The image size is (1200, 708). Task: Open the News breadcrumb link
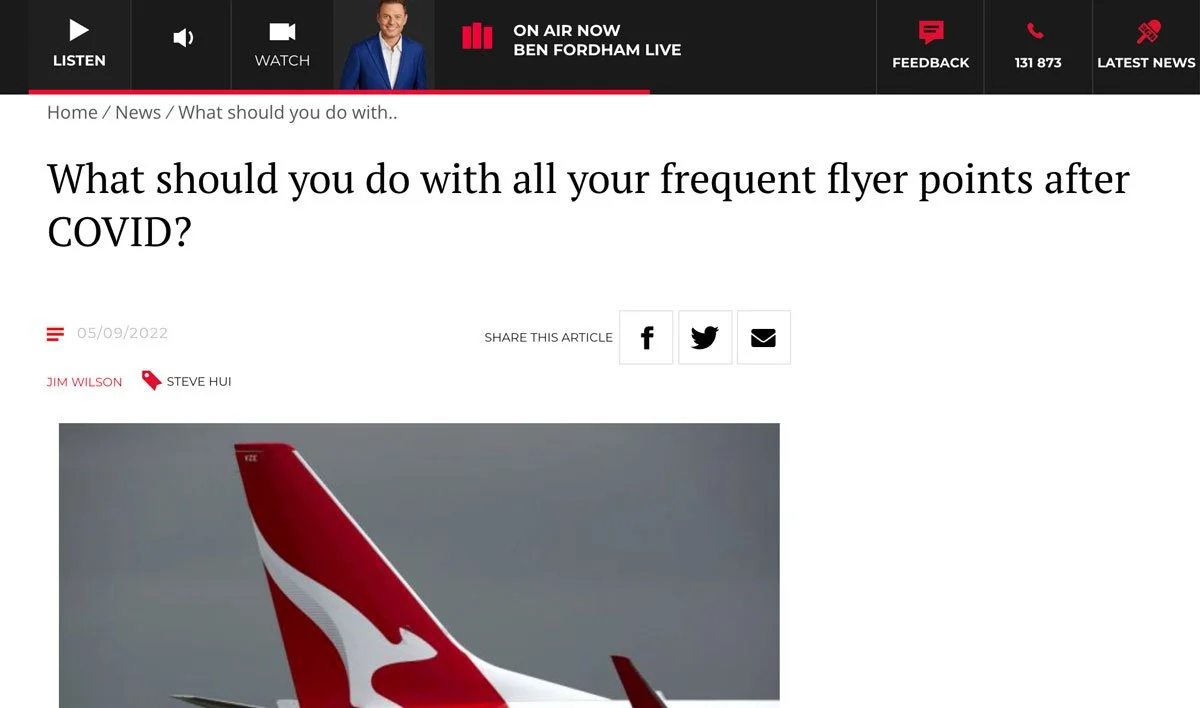pyautogui.click(x=138, y=112)
